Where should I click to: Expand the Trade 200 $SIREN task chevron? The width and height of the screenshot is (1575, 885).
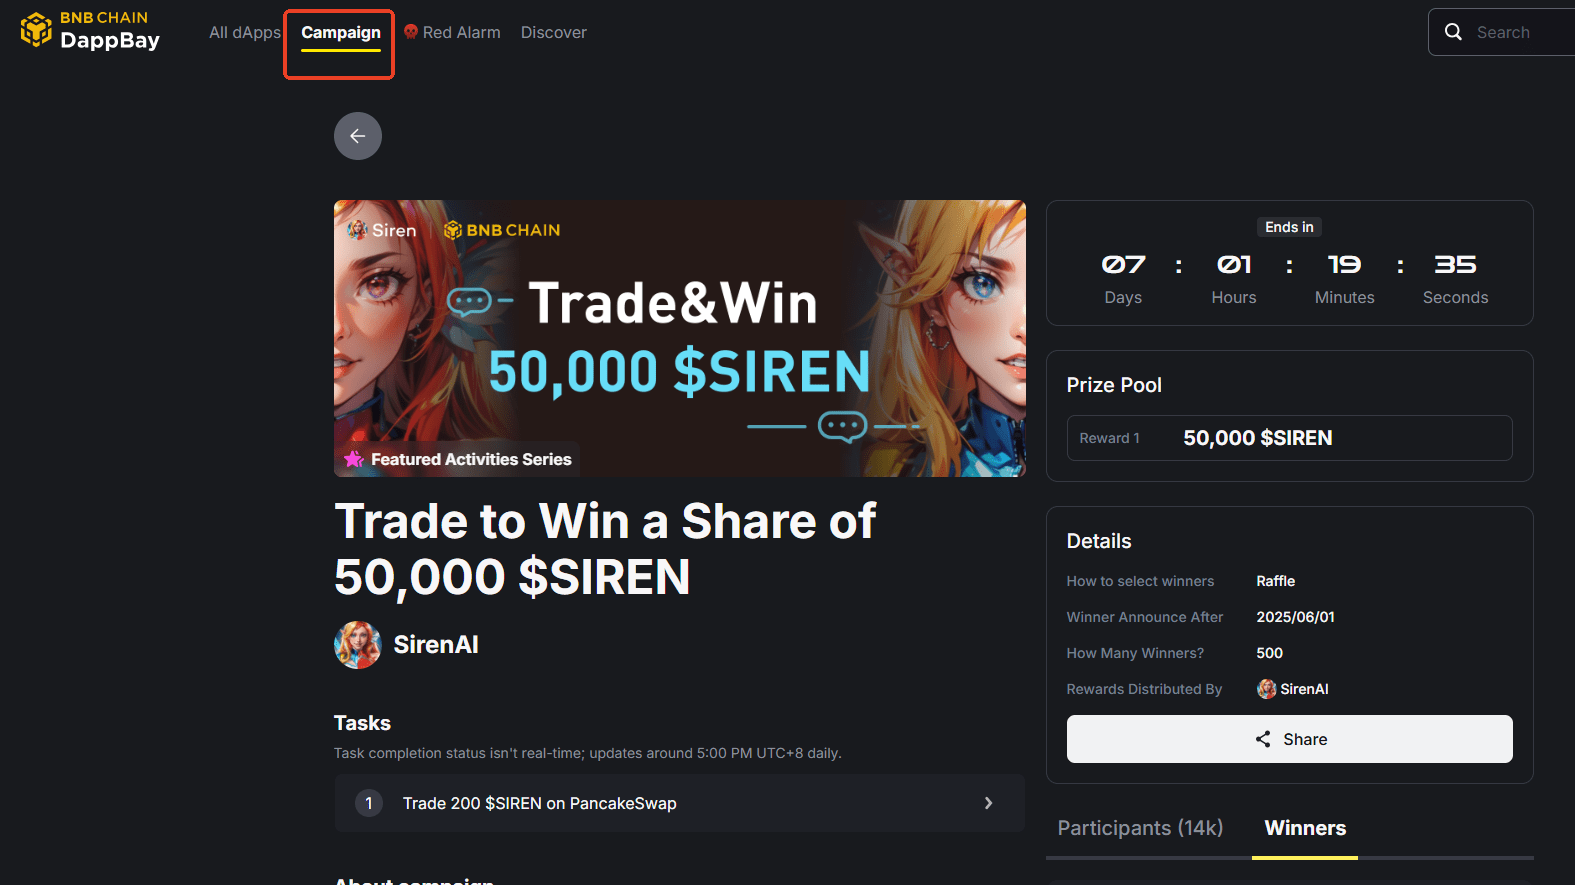[x=988, y=803]
